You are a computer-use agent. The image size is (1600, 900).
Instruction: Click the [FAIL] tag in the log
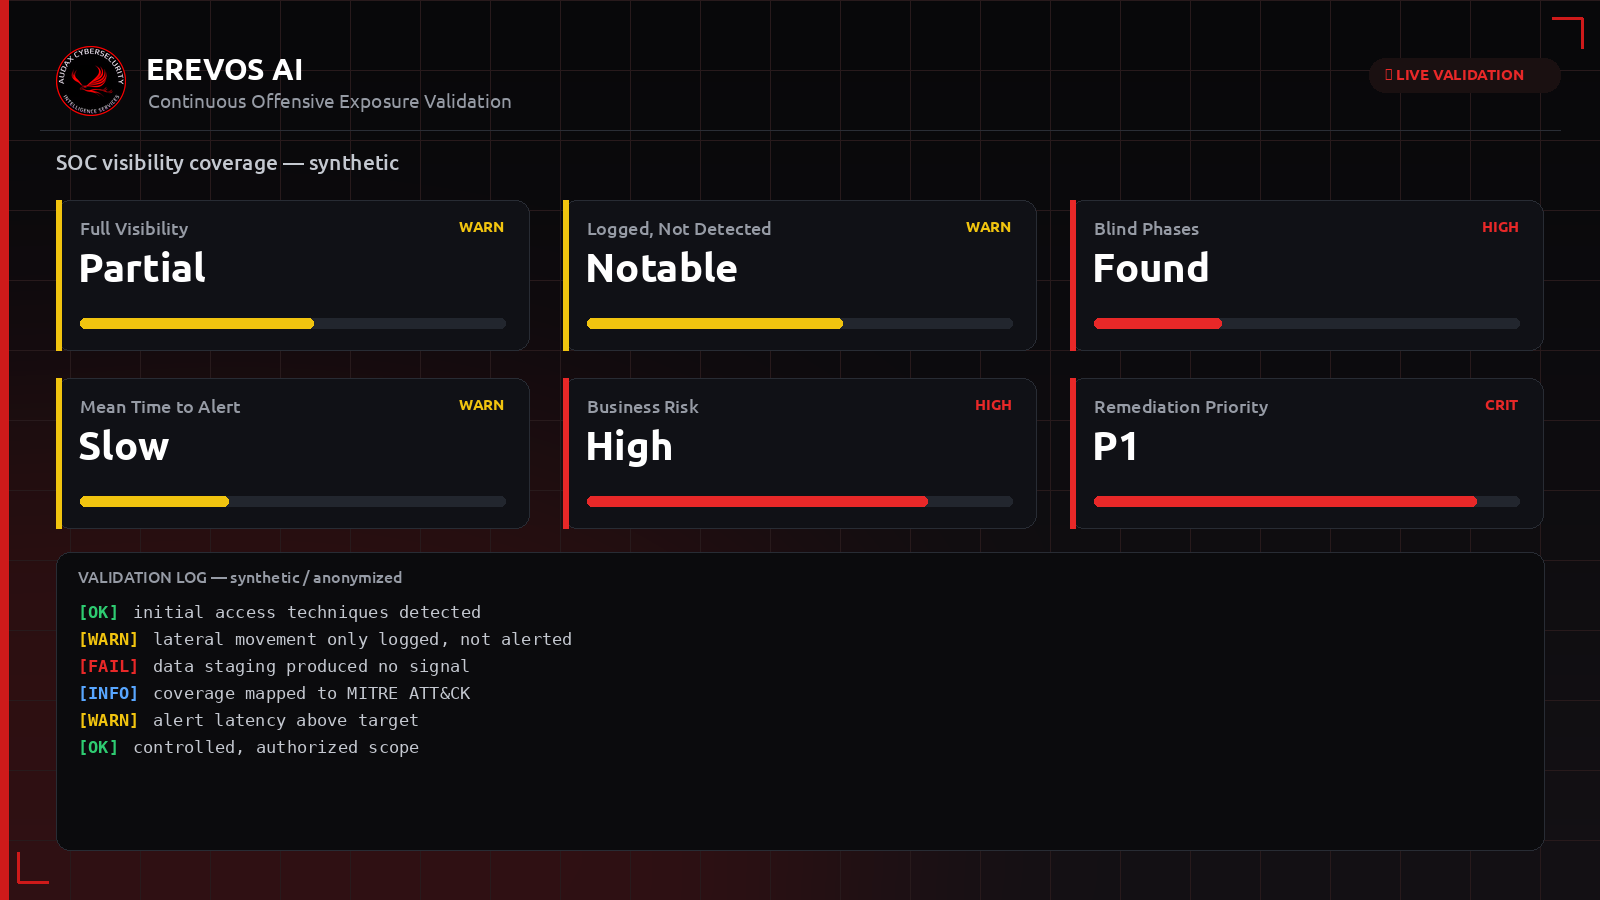[108, 666]
